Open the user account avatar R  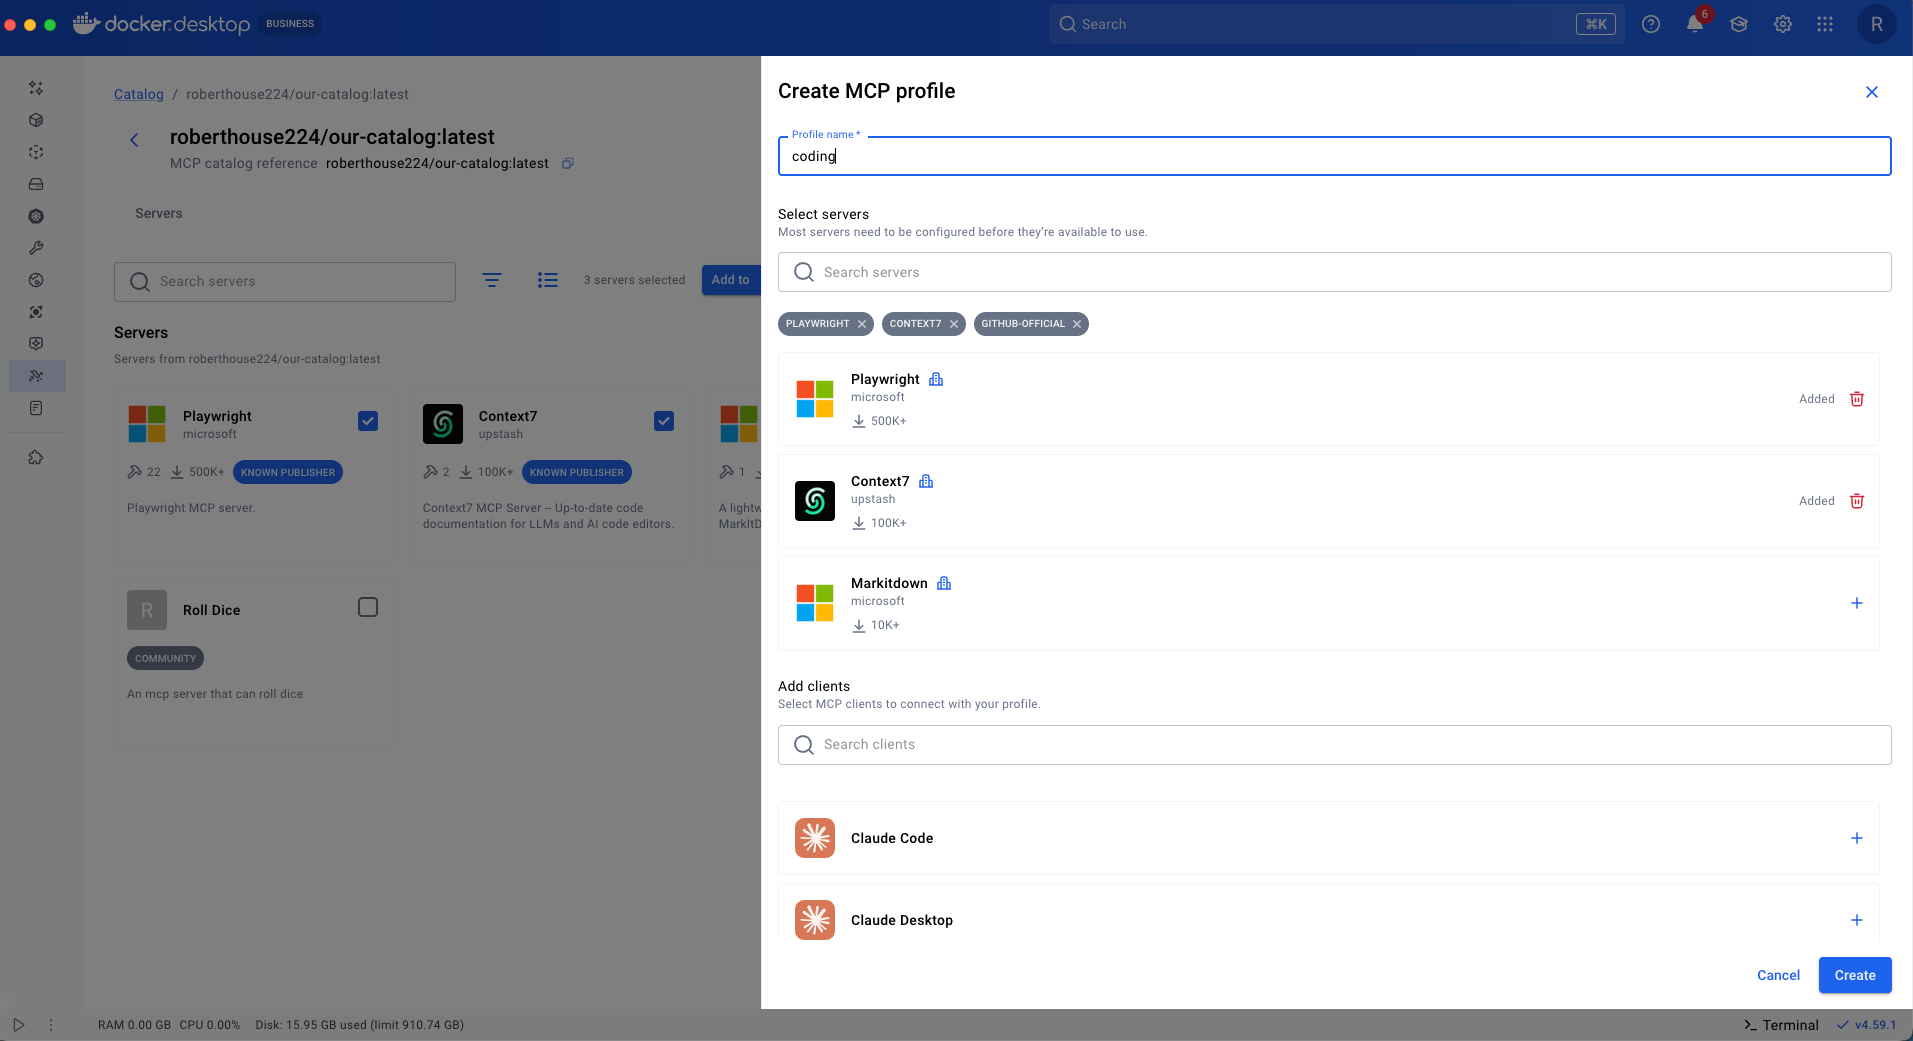tap(1876, 24)
